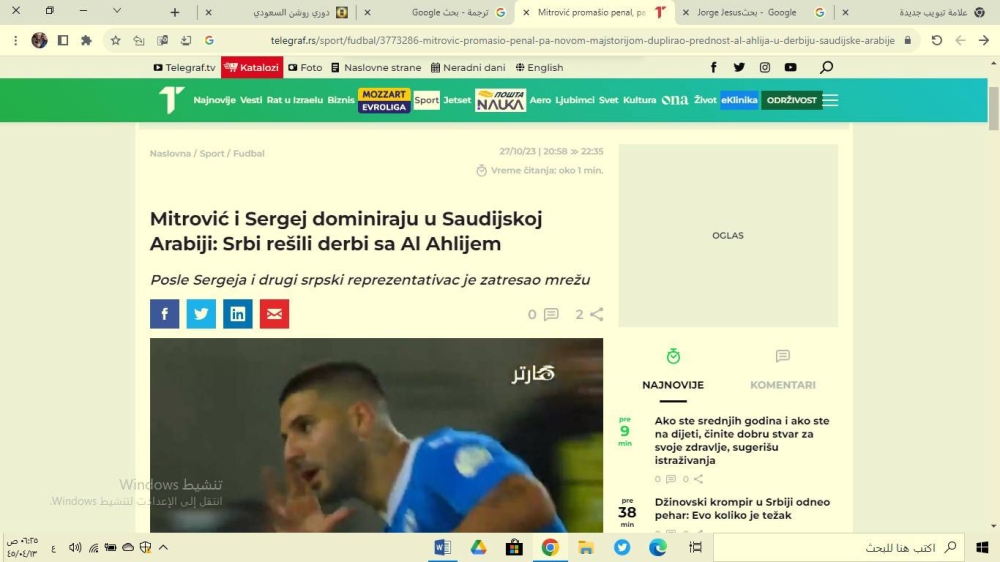Open the Katalozi link in top bar
This screenshot has width=1000, height=562.
(x=252, y=67)
